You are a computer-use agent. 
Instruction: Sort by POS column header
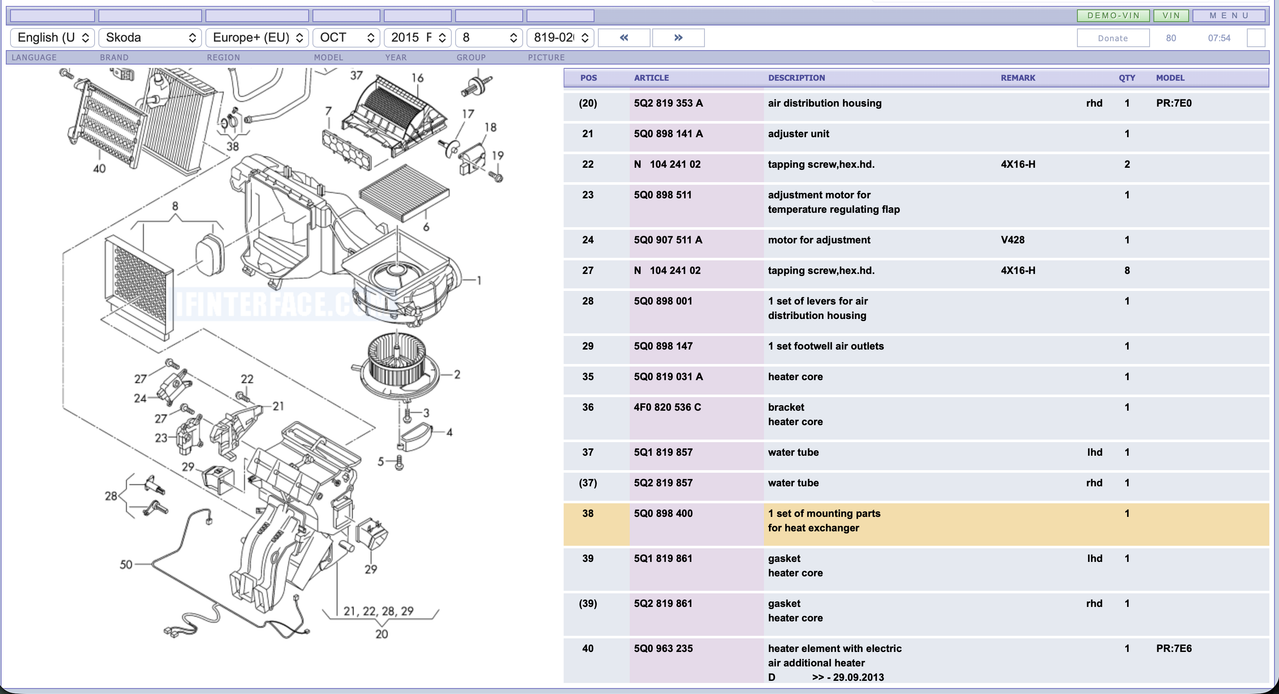coord(588,78)
